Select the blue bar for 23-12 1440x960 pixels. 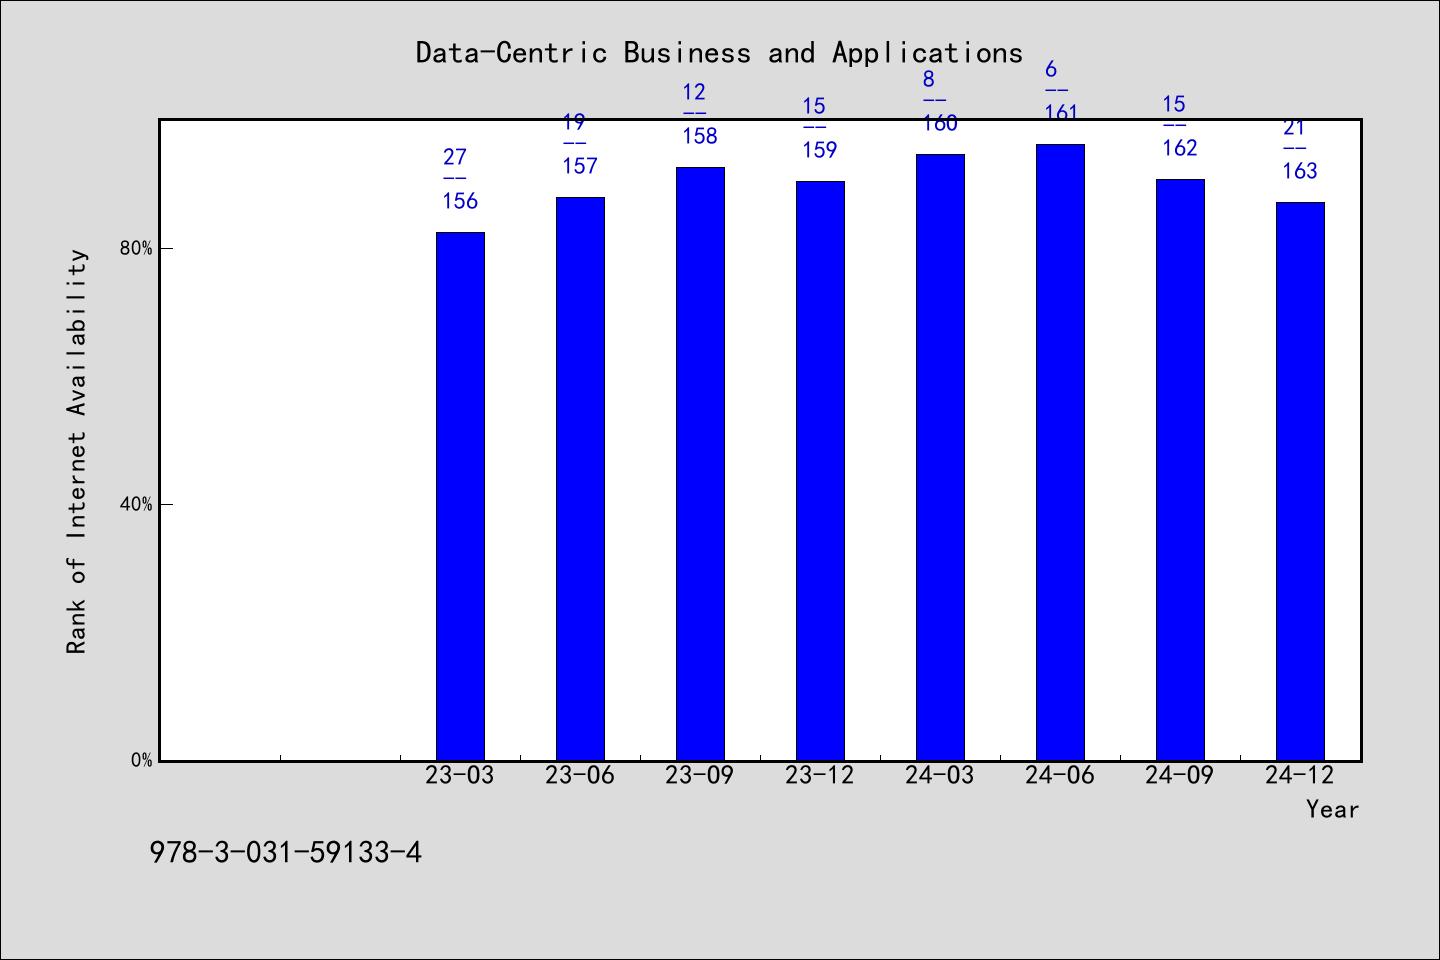(820, 471)
